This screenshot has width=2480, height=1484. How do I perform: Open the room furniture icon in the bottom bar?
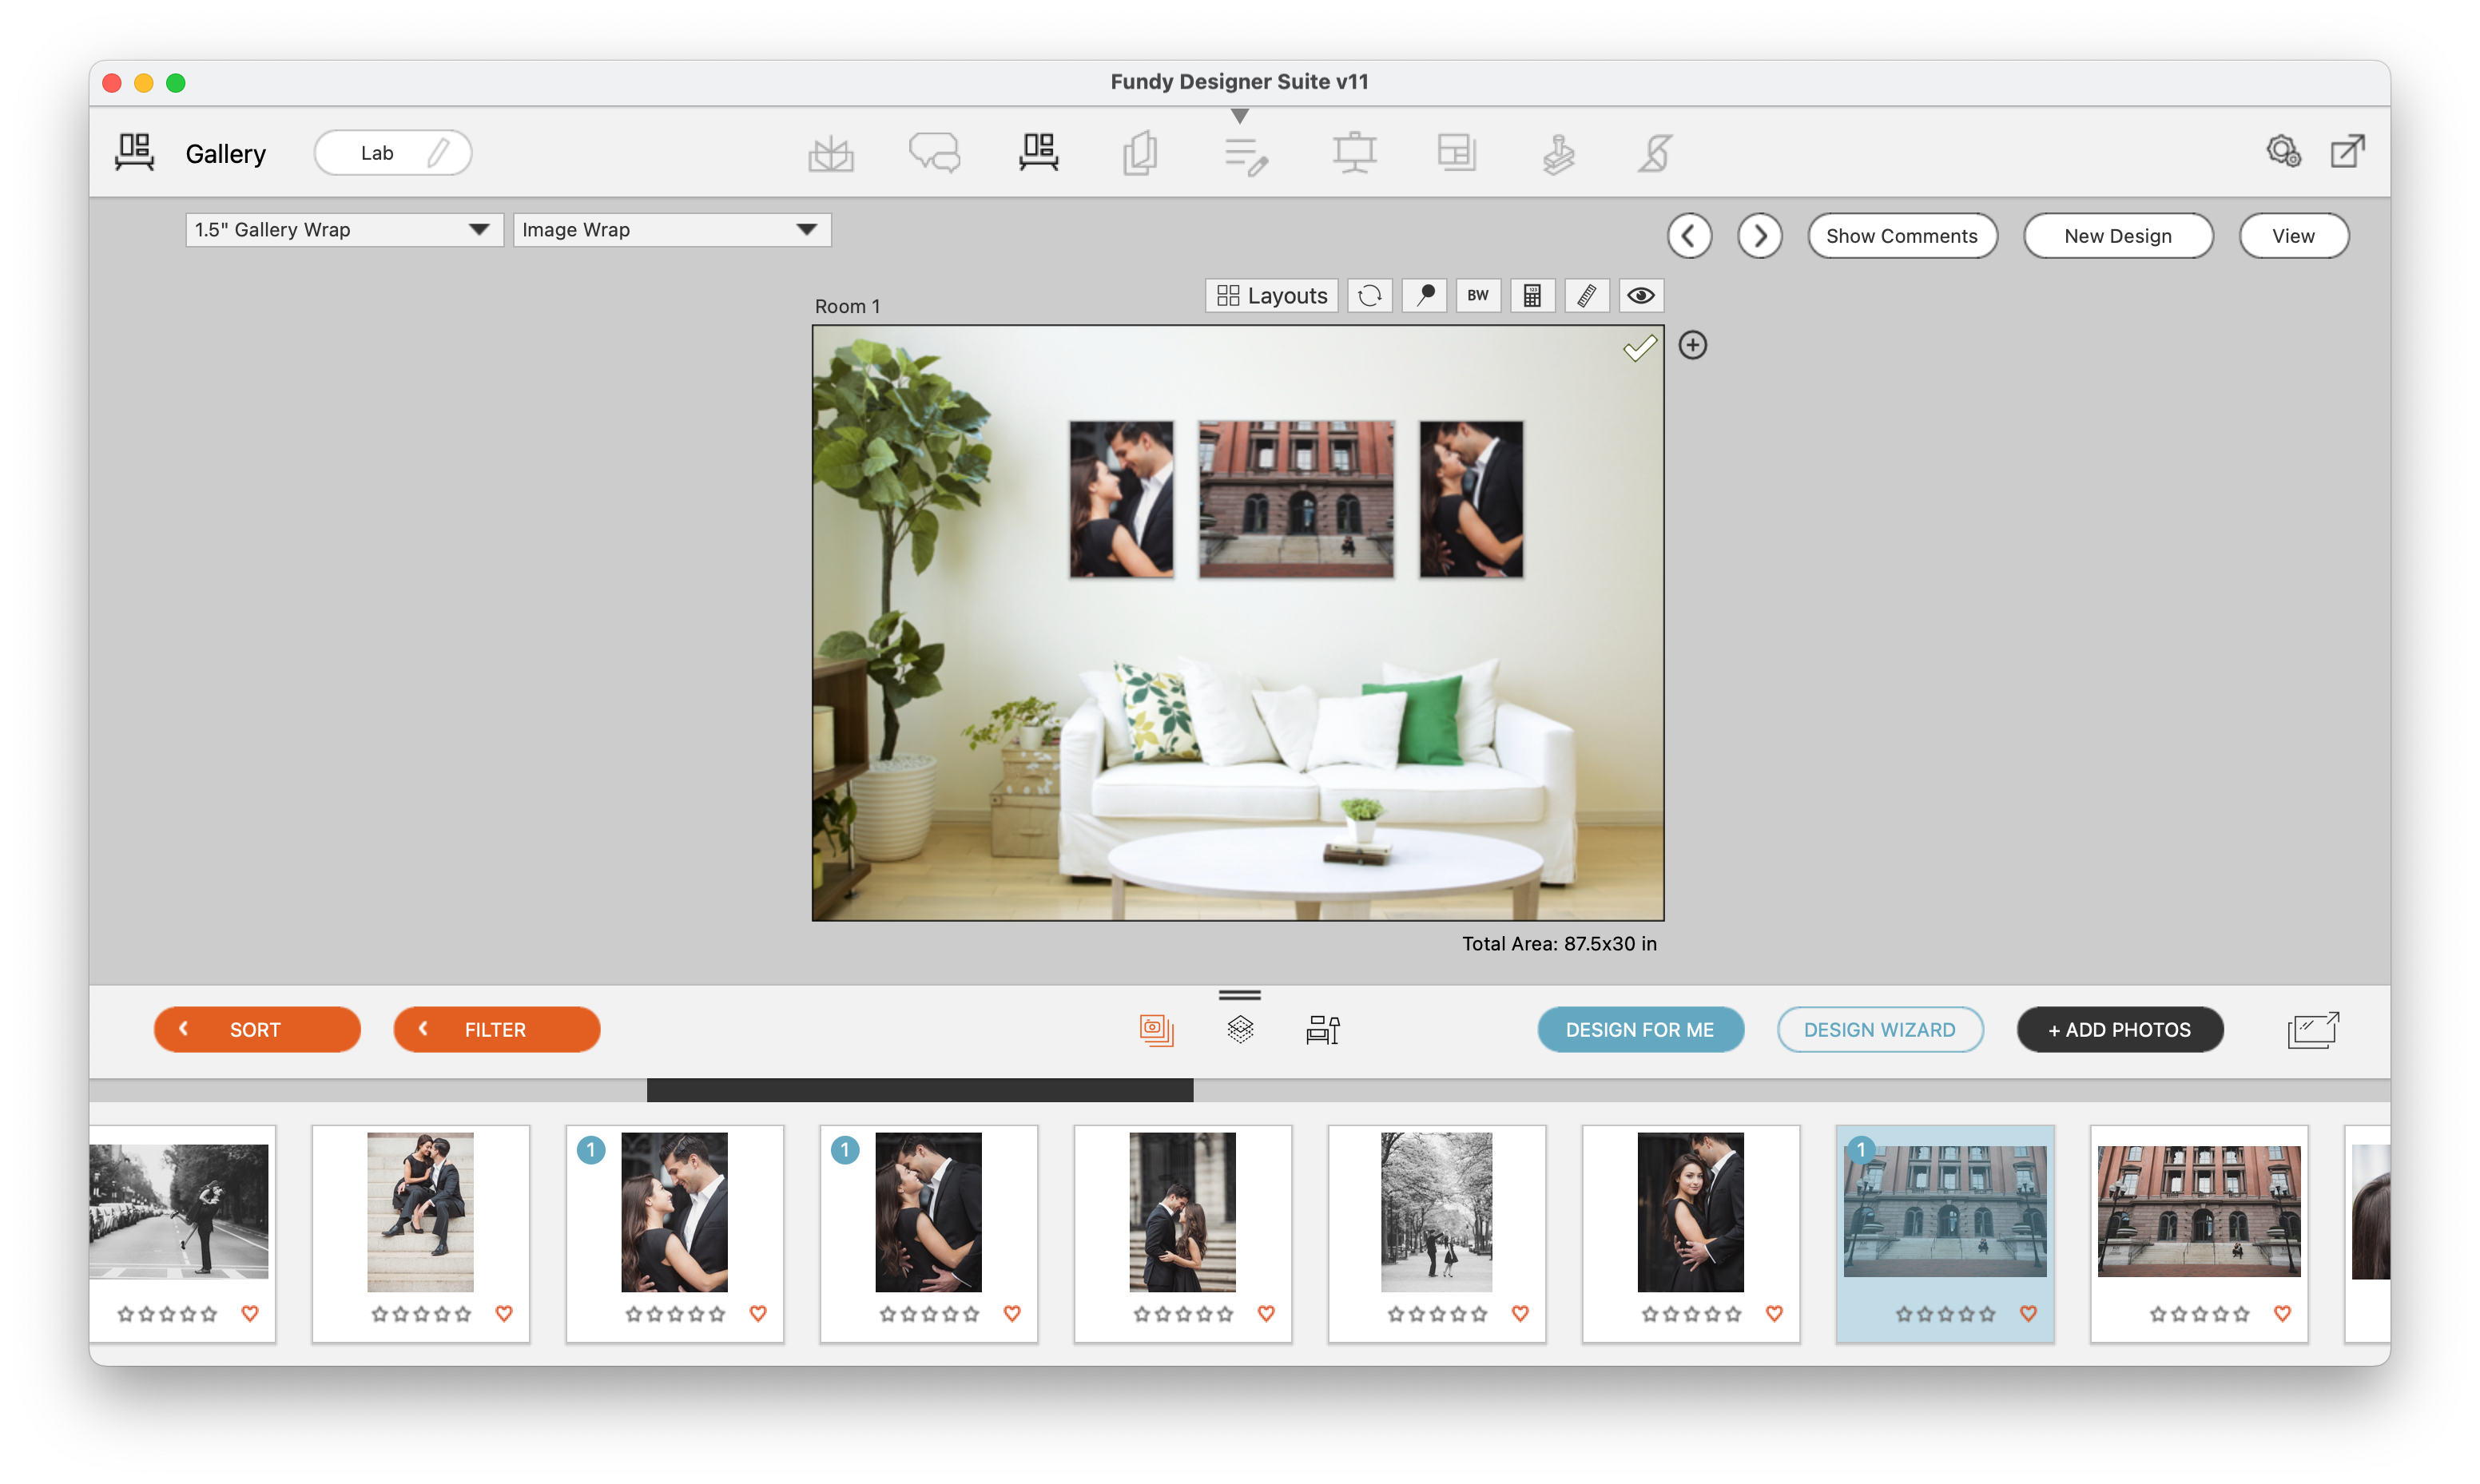click(1323, 1029)
